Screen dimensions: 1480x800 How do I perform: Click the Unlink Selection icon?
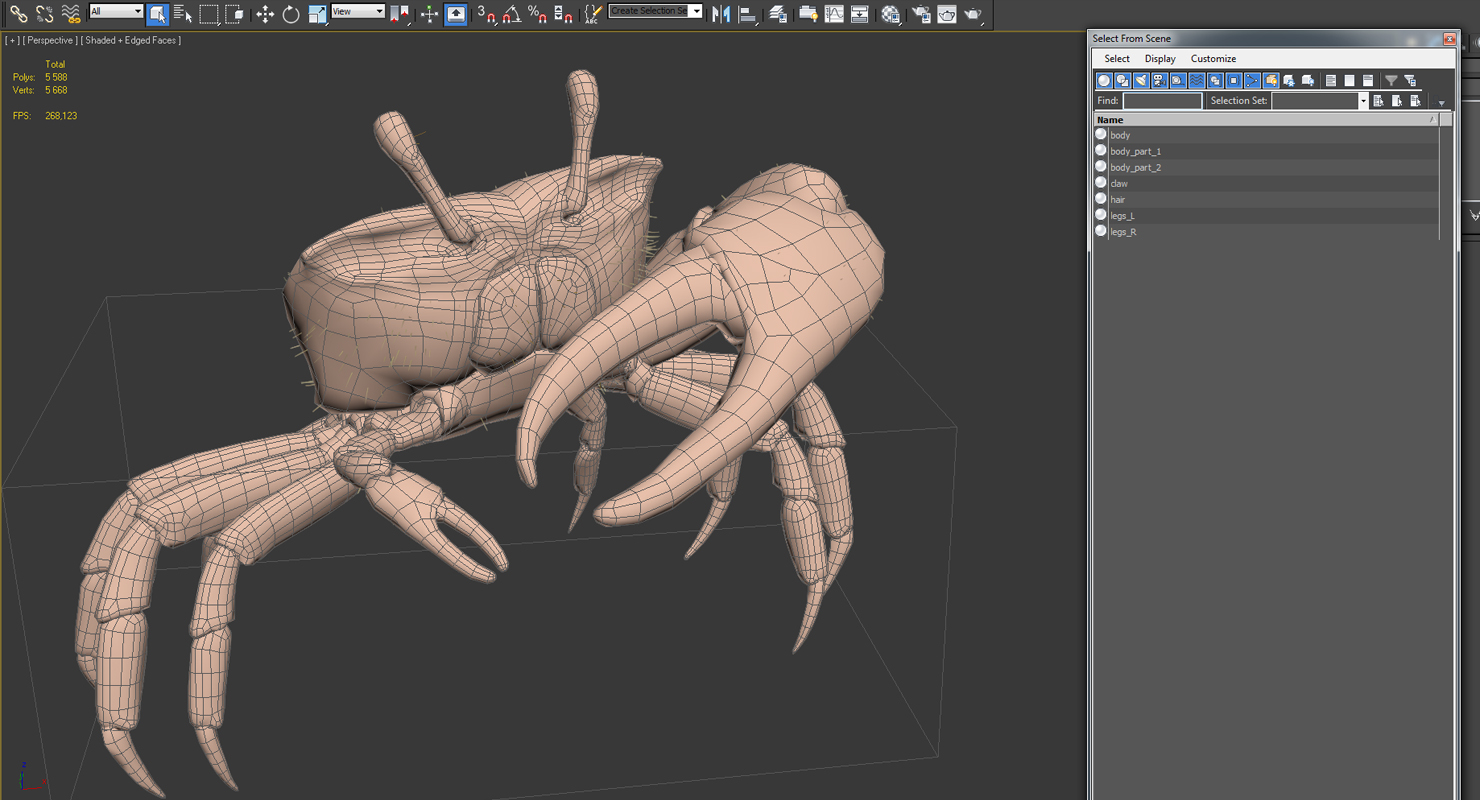[45, 14]
